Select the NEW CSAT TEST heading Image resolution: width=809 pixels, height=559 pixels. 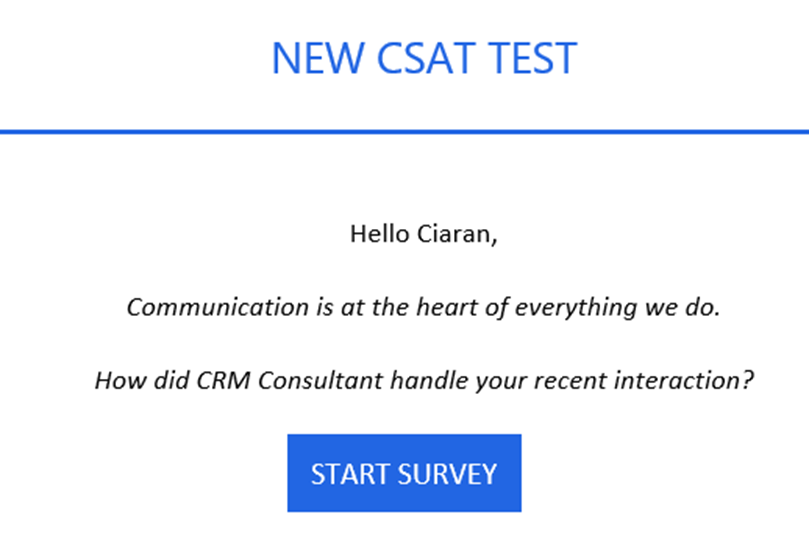coord(424,58)
